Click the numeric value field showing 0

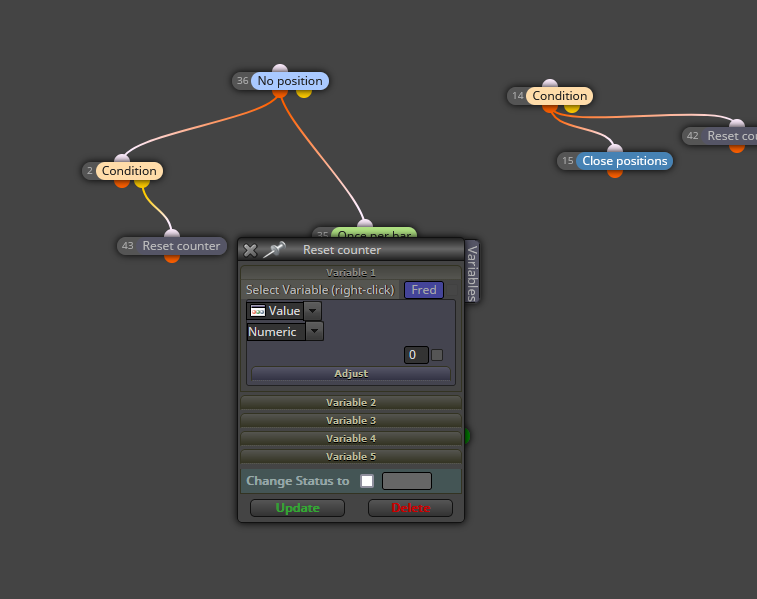tap(416, 355)
